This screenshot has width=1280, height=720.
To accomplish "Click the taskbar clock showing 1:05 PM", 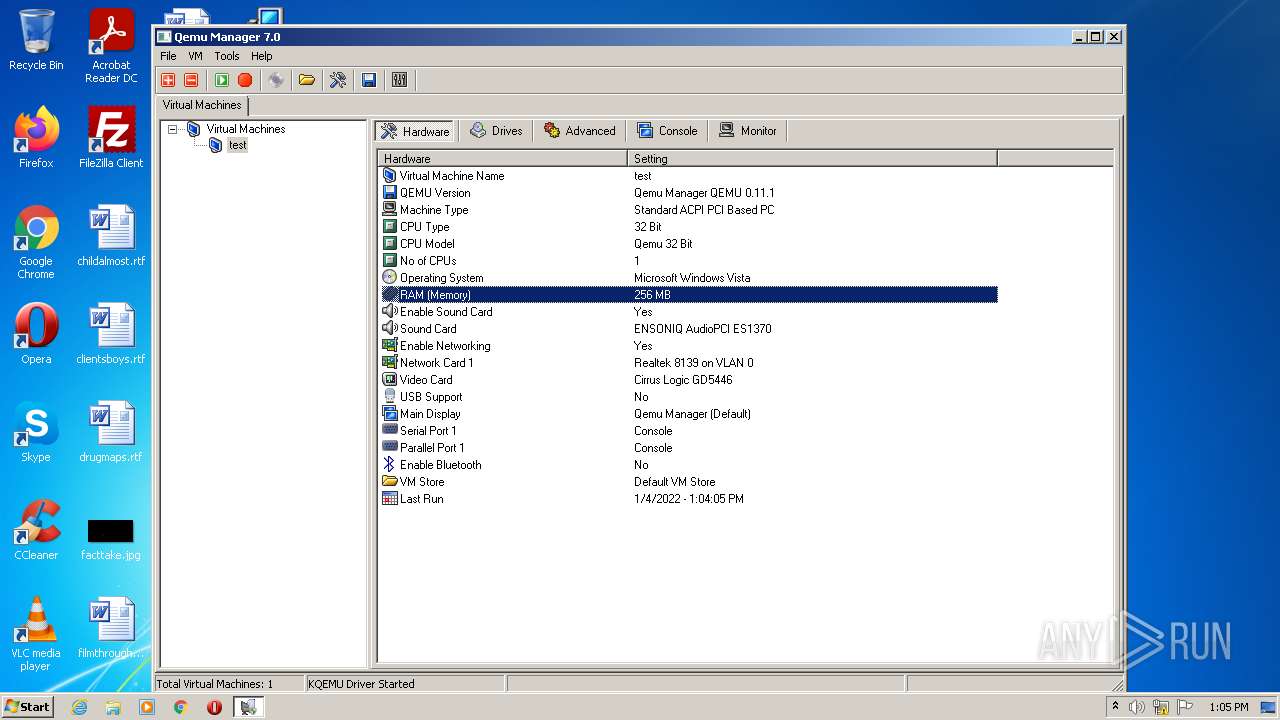I will coord(1228,707).
